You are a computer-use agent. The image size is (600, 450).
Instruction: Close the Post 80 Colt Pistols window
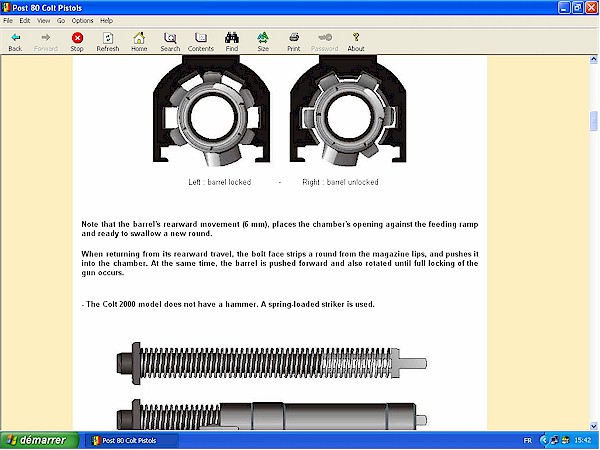click(x=591, y=8)
